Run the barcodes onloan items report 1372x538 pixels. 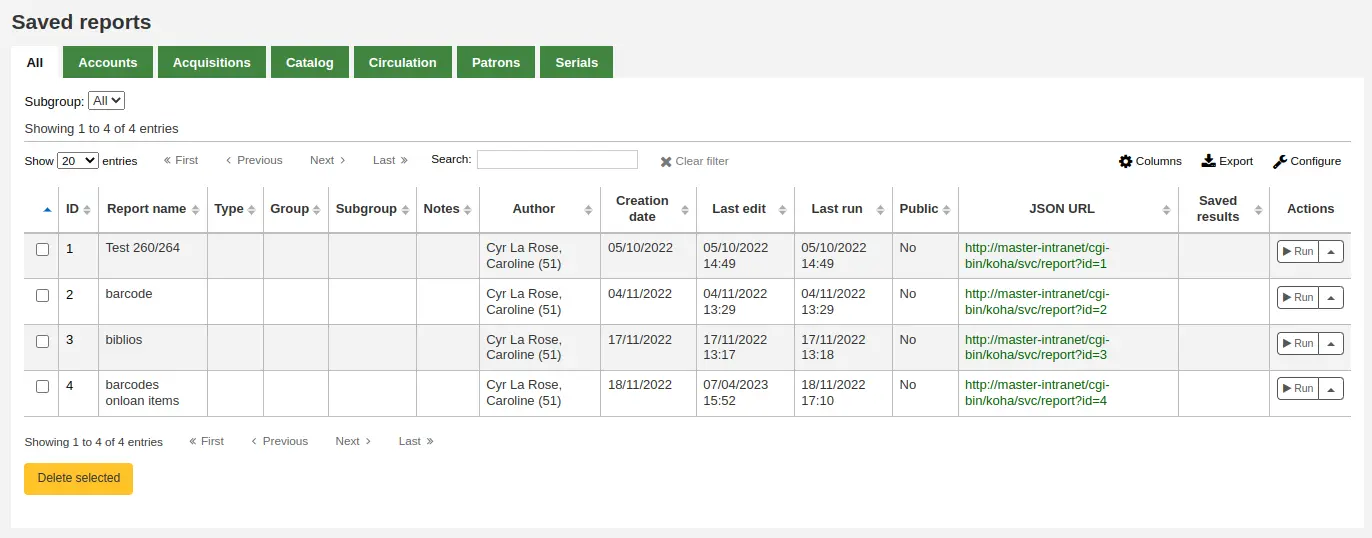1298,389
